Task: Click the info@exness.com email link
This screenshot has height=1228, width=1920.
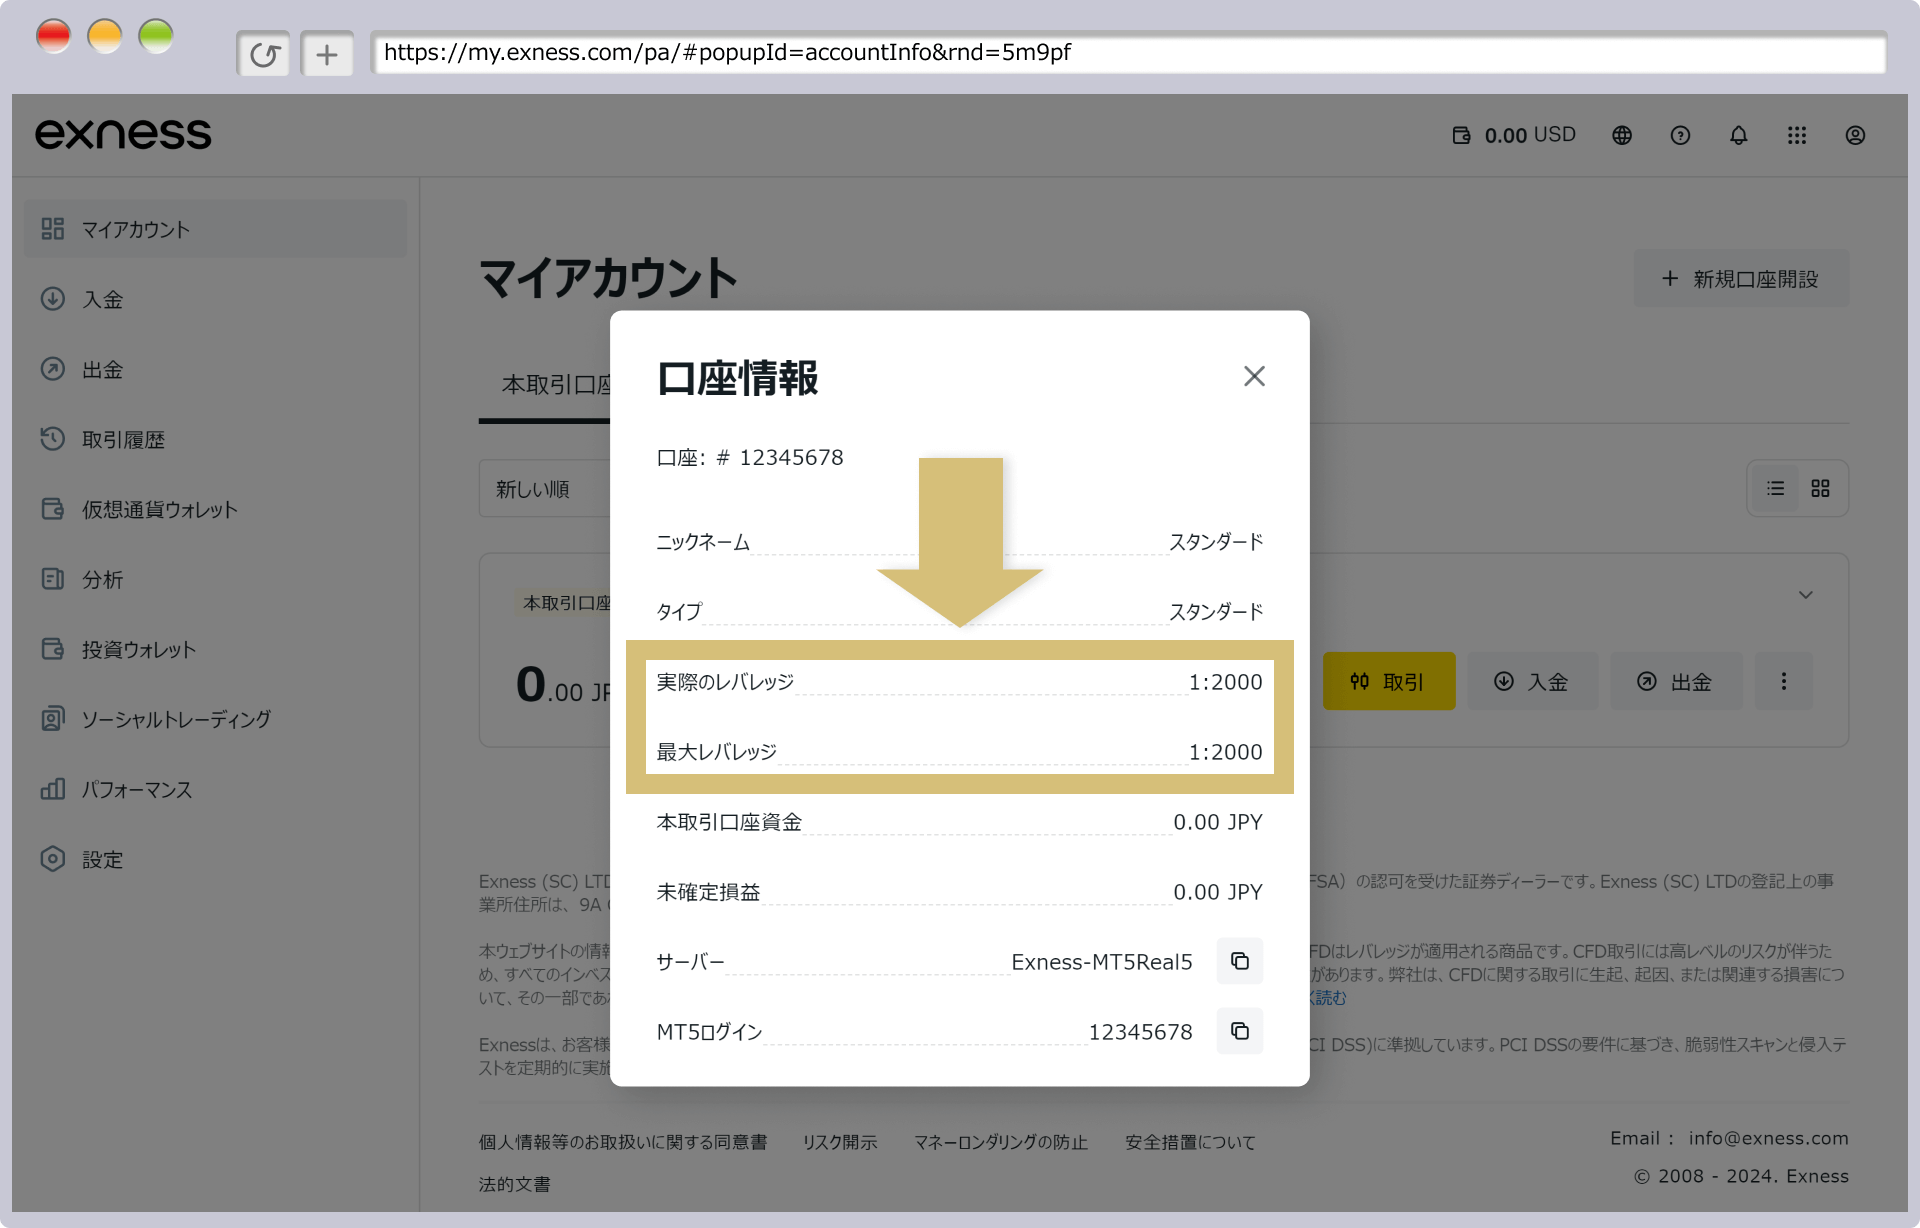Action: pos(1768,1138)
